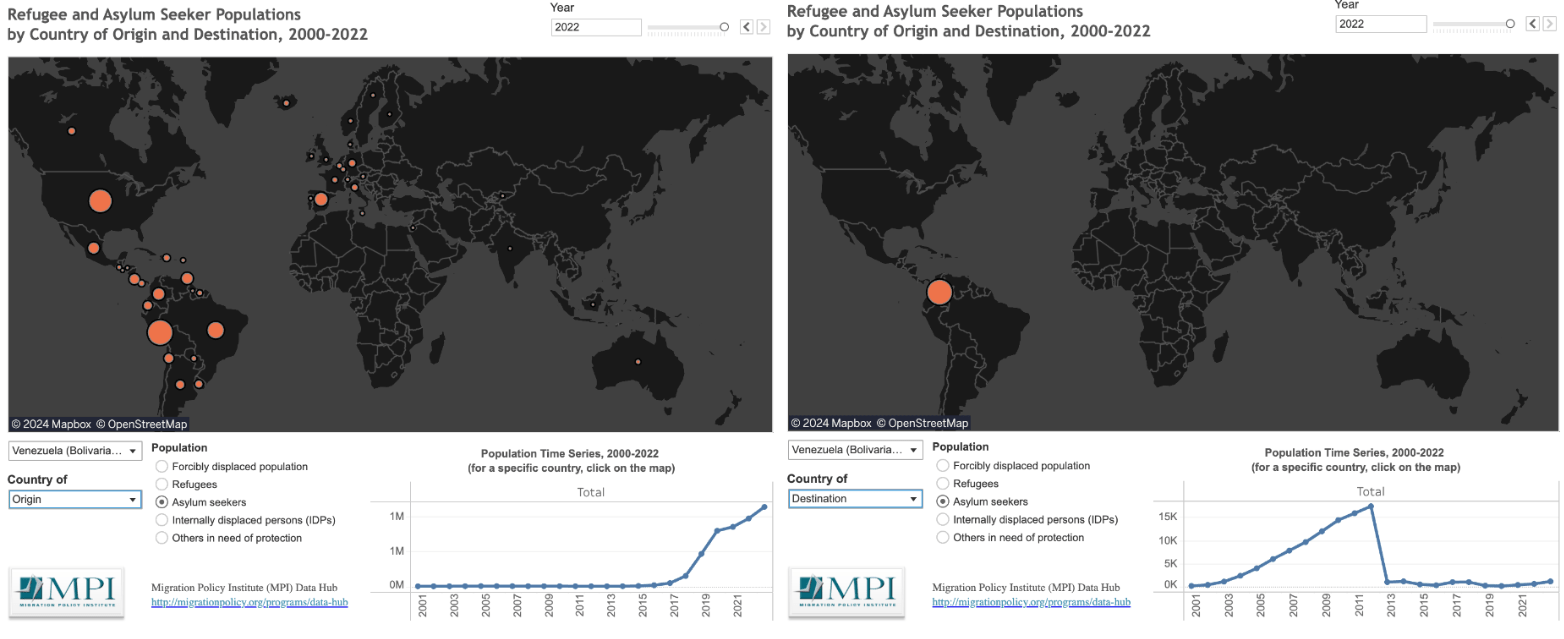This screenshot has width=1564, height=639.
Task: Step forward one year on right dashboard
Action: pyautogui.click(x=1549, y=23)
